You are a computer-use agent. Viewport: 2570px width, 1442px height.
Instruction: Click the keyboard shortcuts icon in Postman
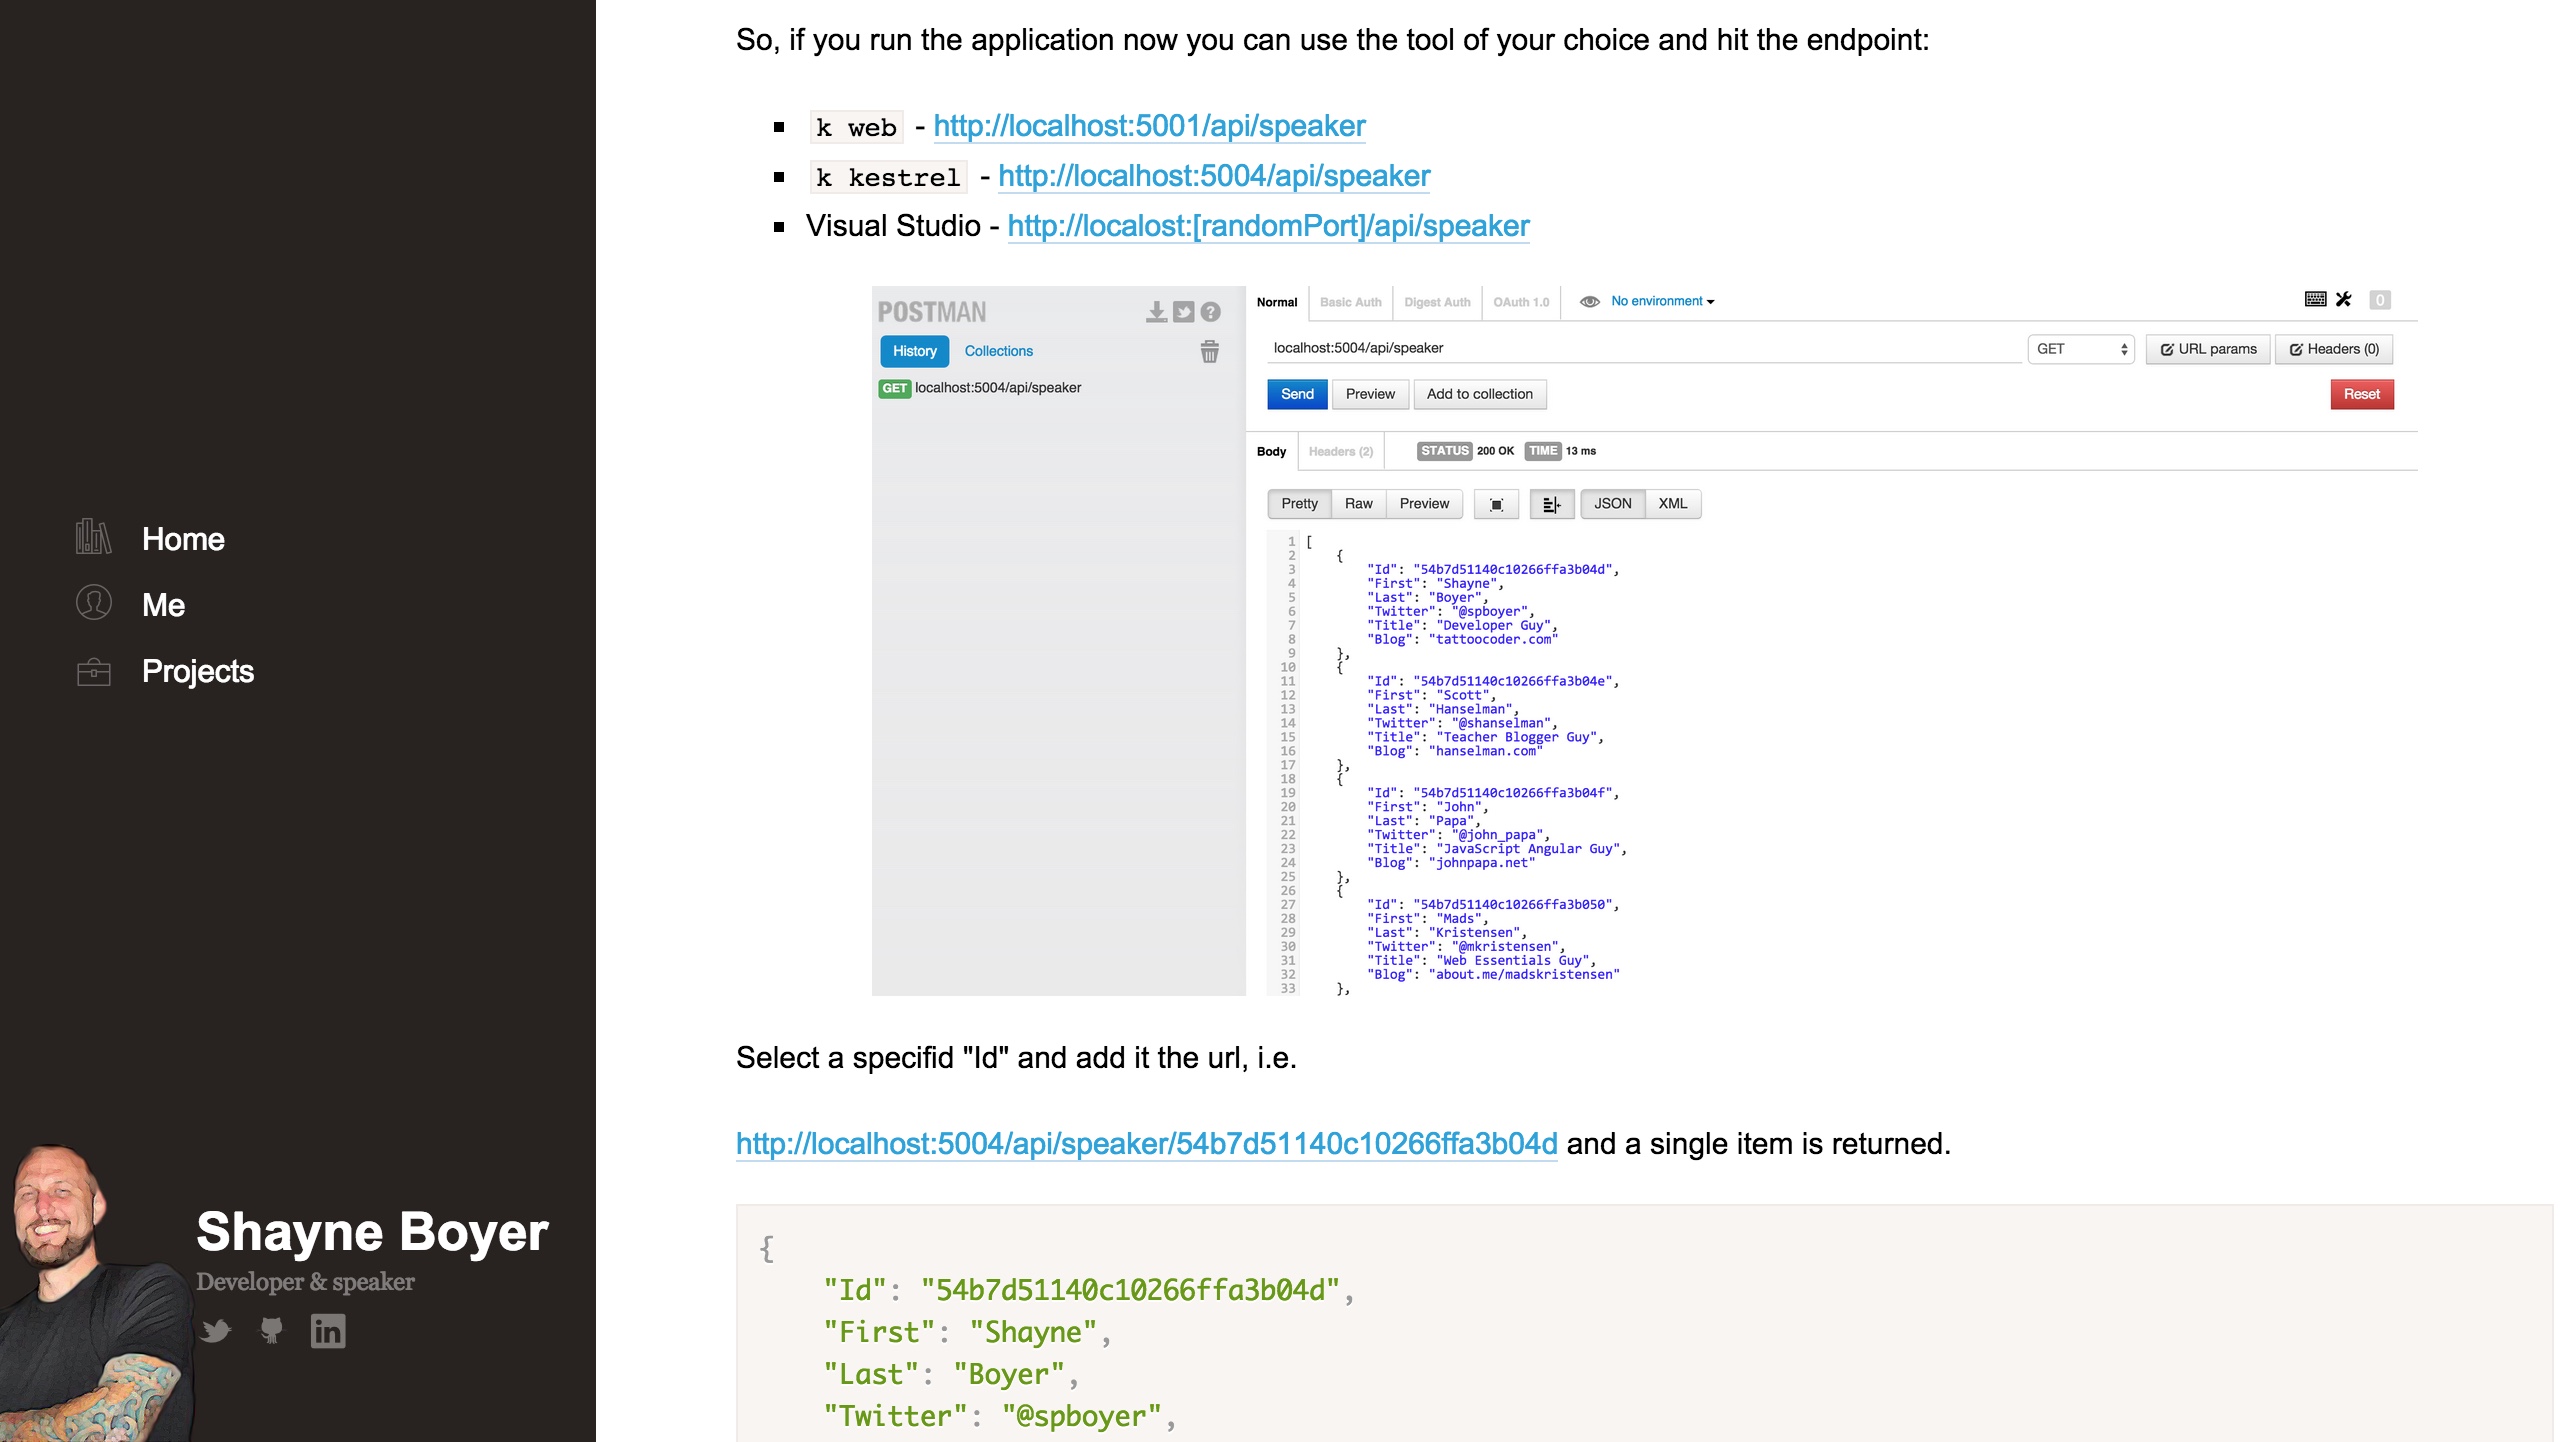tap(2315, 299)
